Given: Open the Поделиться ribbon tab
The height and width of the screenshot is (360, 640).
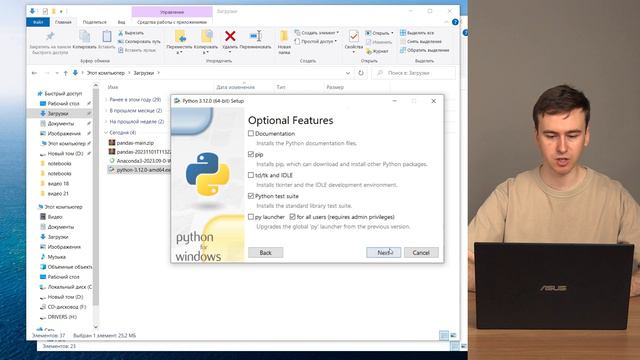Looking at the screenshot, I should (x=95, y=22).
